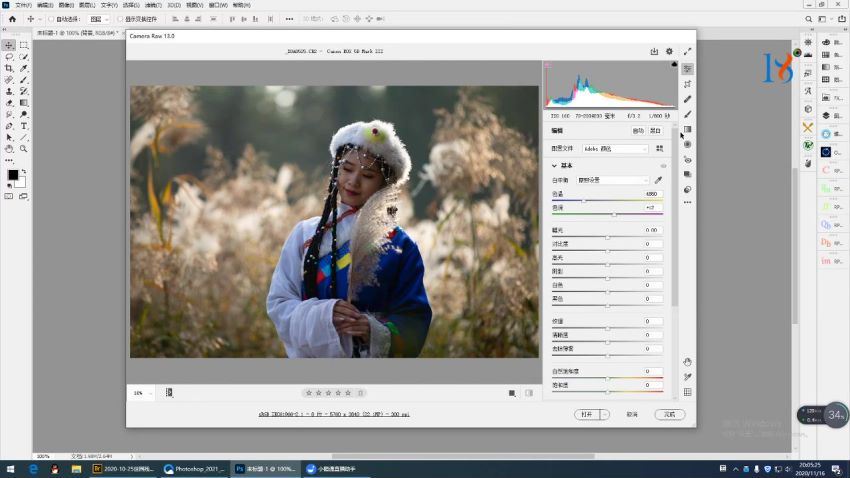Click the Photoshop Home icon in options bar
850x478 pixels.
[x=12, y=19]
